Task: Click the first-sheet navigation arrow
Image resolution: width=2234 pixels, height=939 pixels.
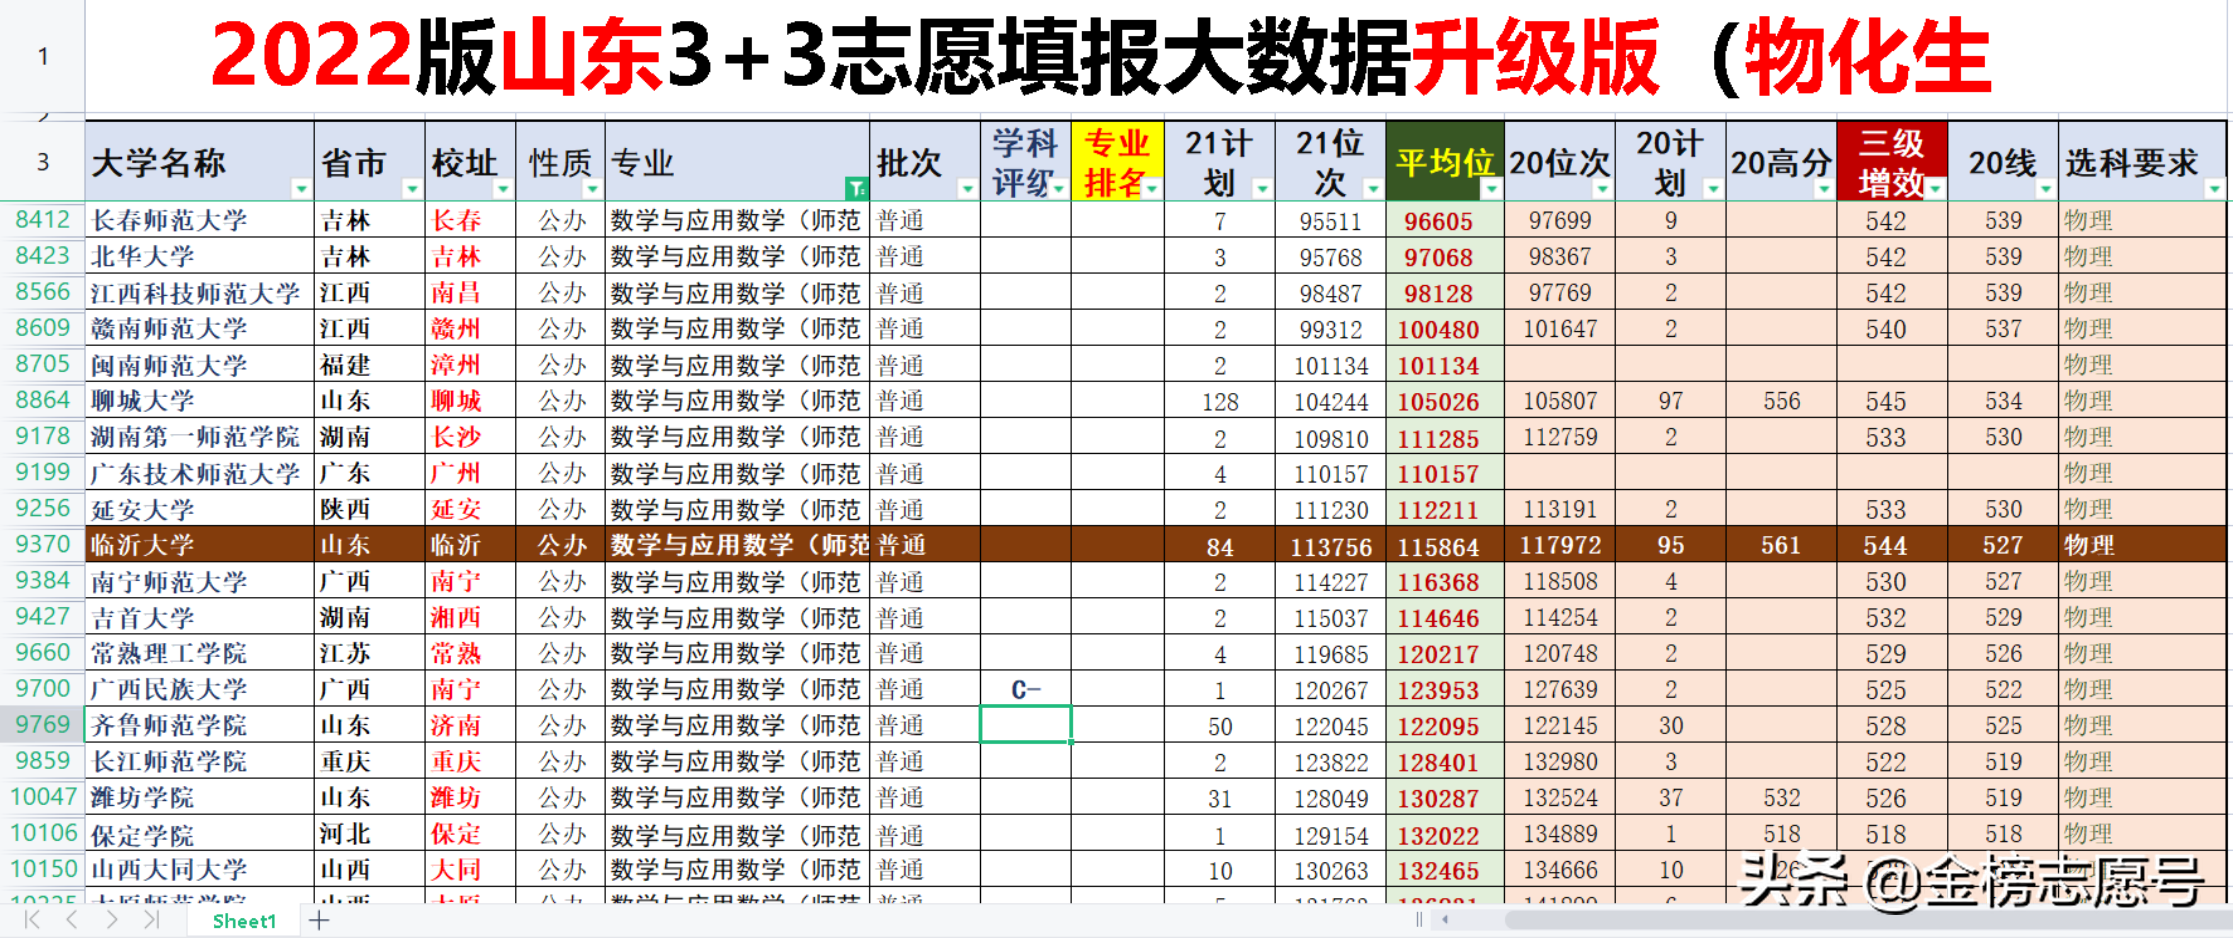Action: (31, 919)
